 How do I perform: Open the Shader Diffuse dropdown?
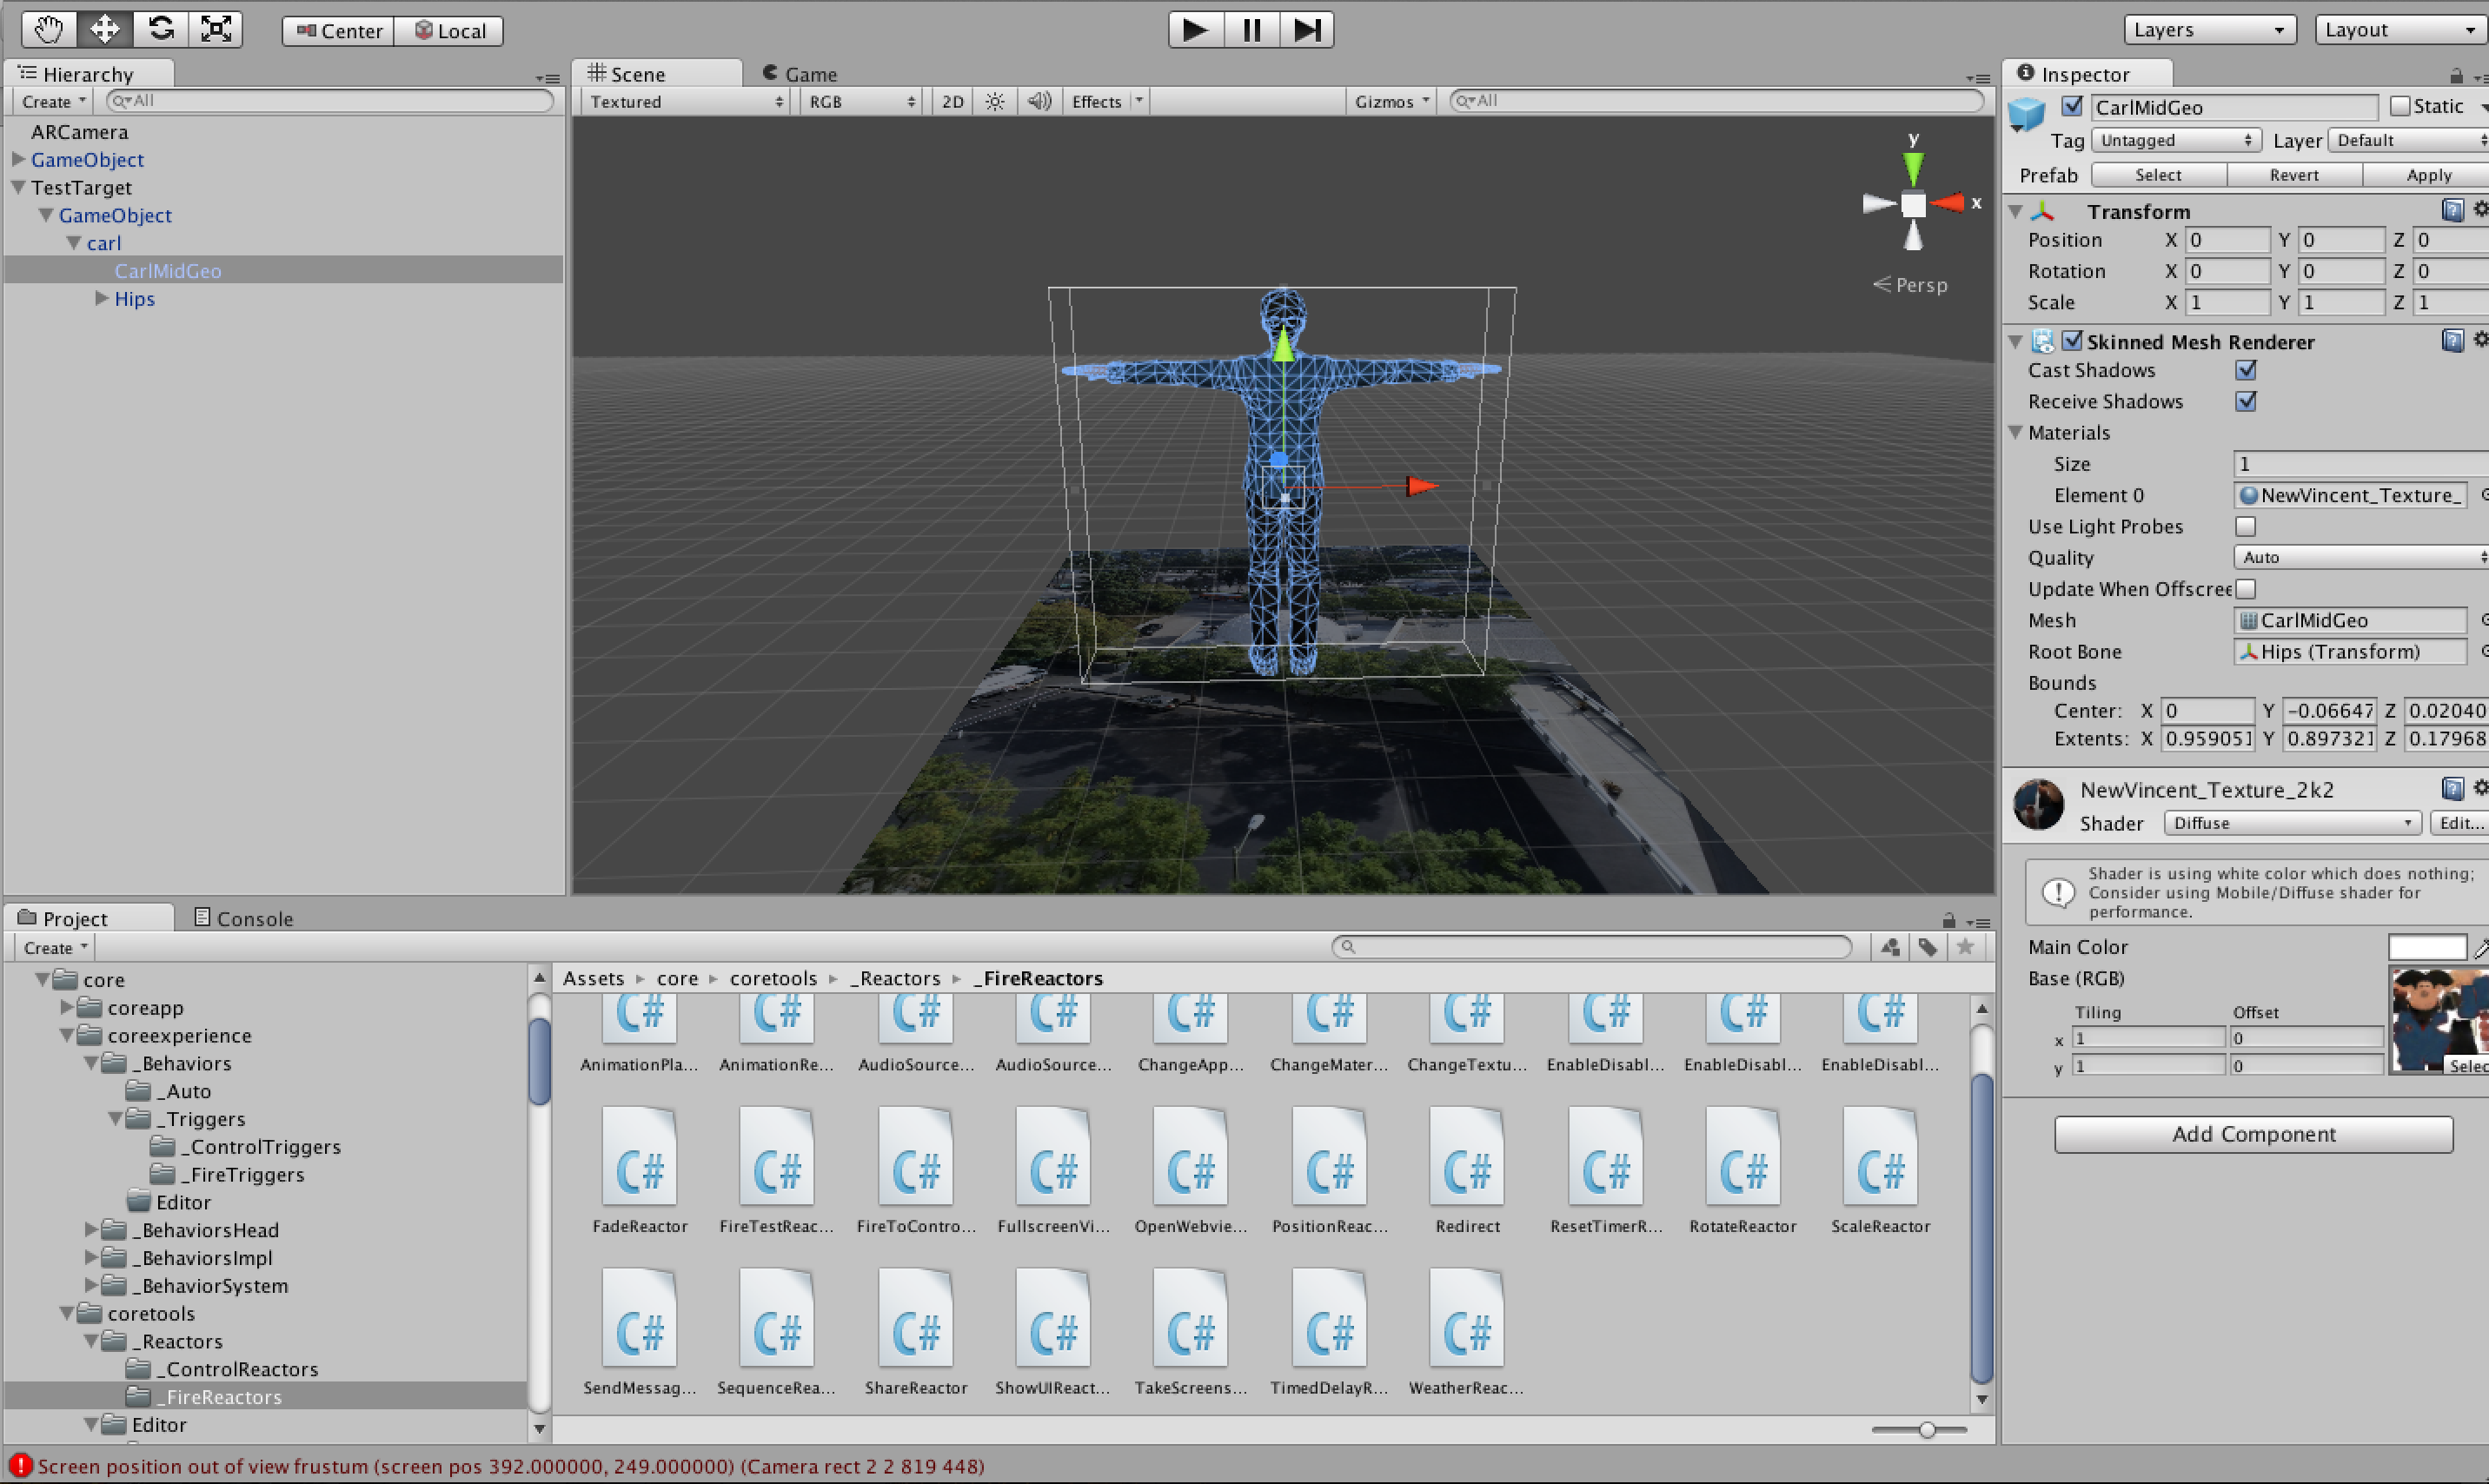[2291, 823]
